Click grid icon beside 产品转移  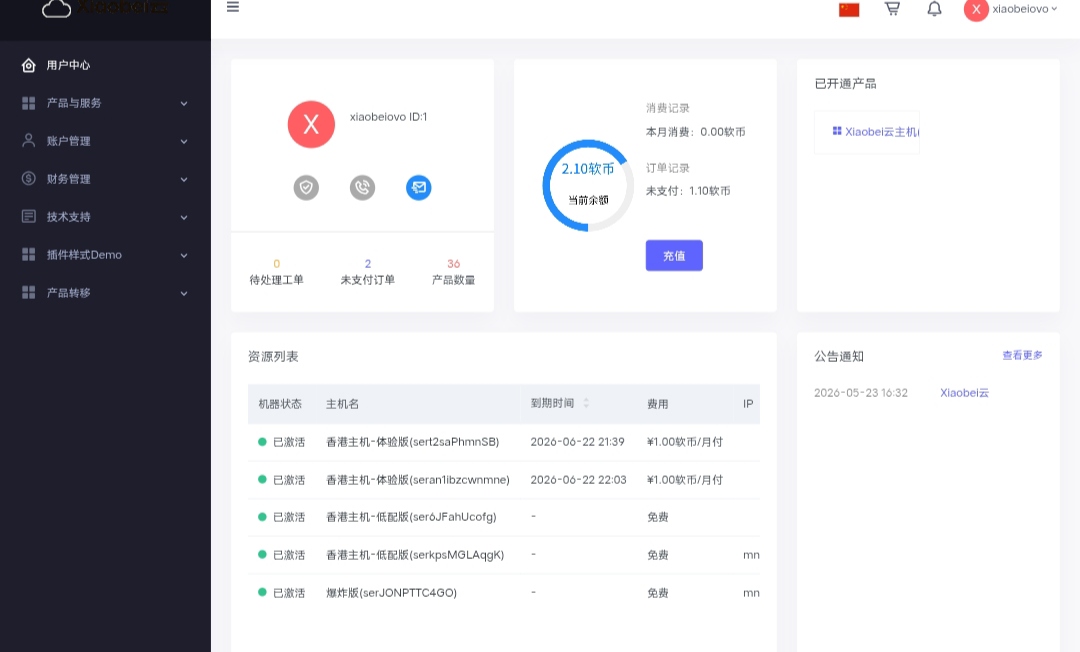pos(28,292)
